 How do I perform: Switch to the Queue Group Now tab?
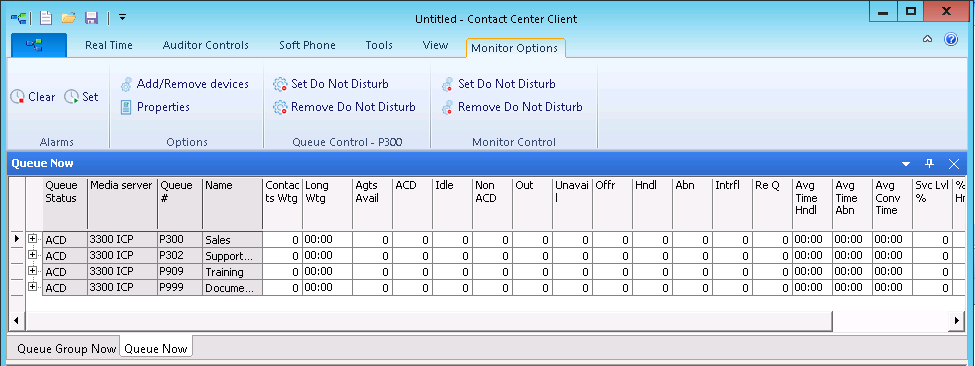click(x=67, y=349)
